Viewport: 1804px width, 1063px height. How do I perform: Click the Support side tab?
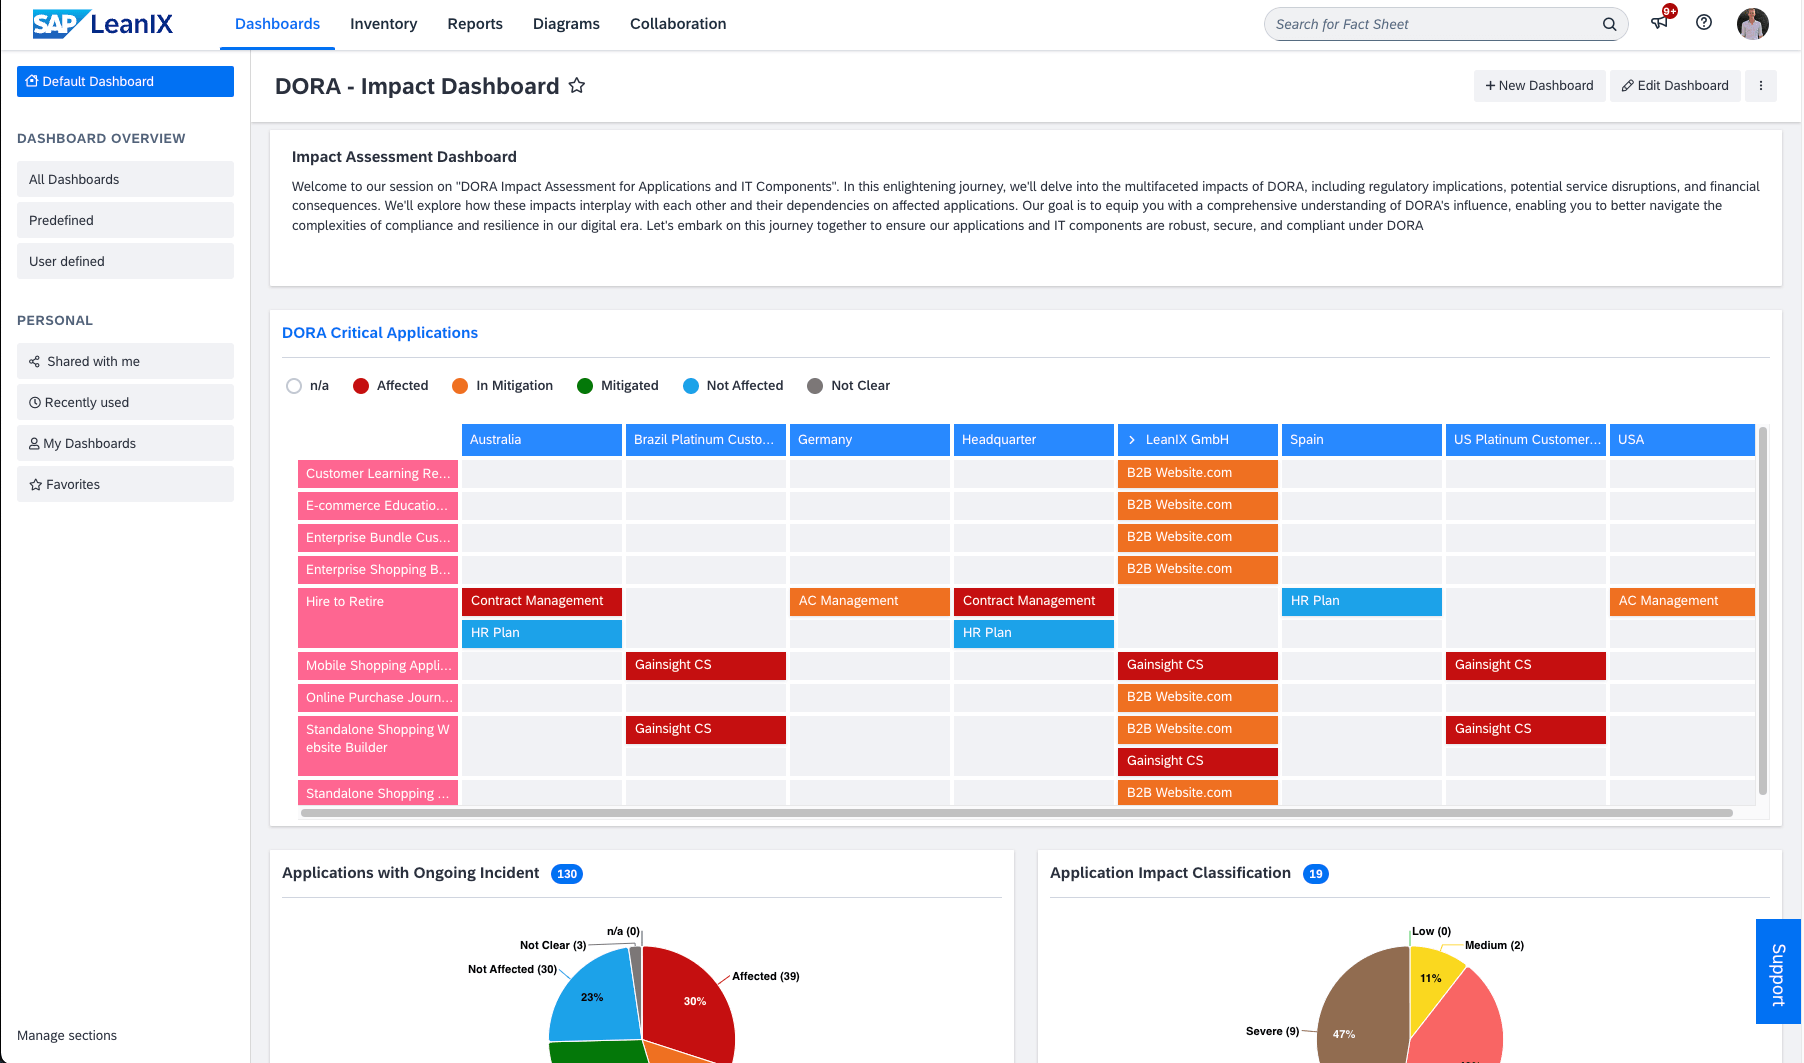(1778, 972)
